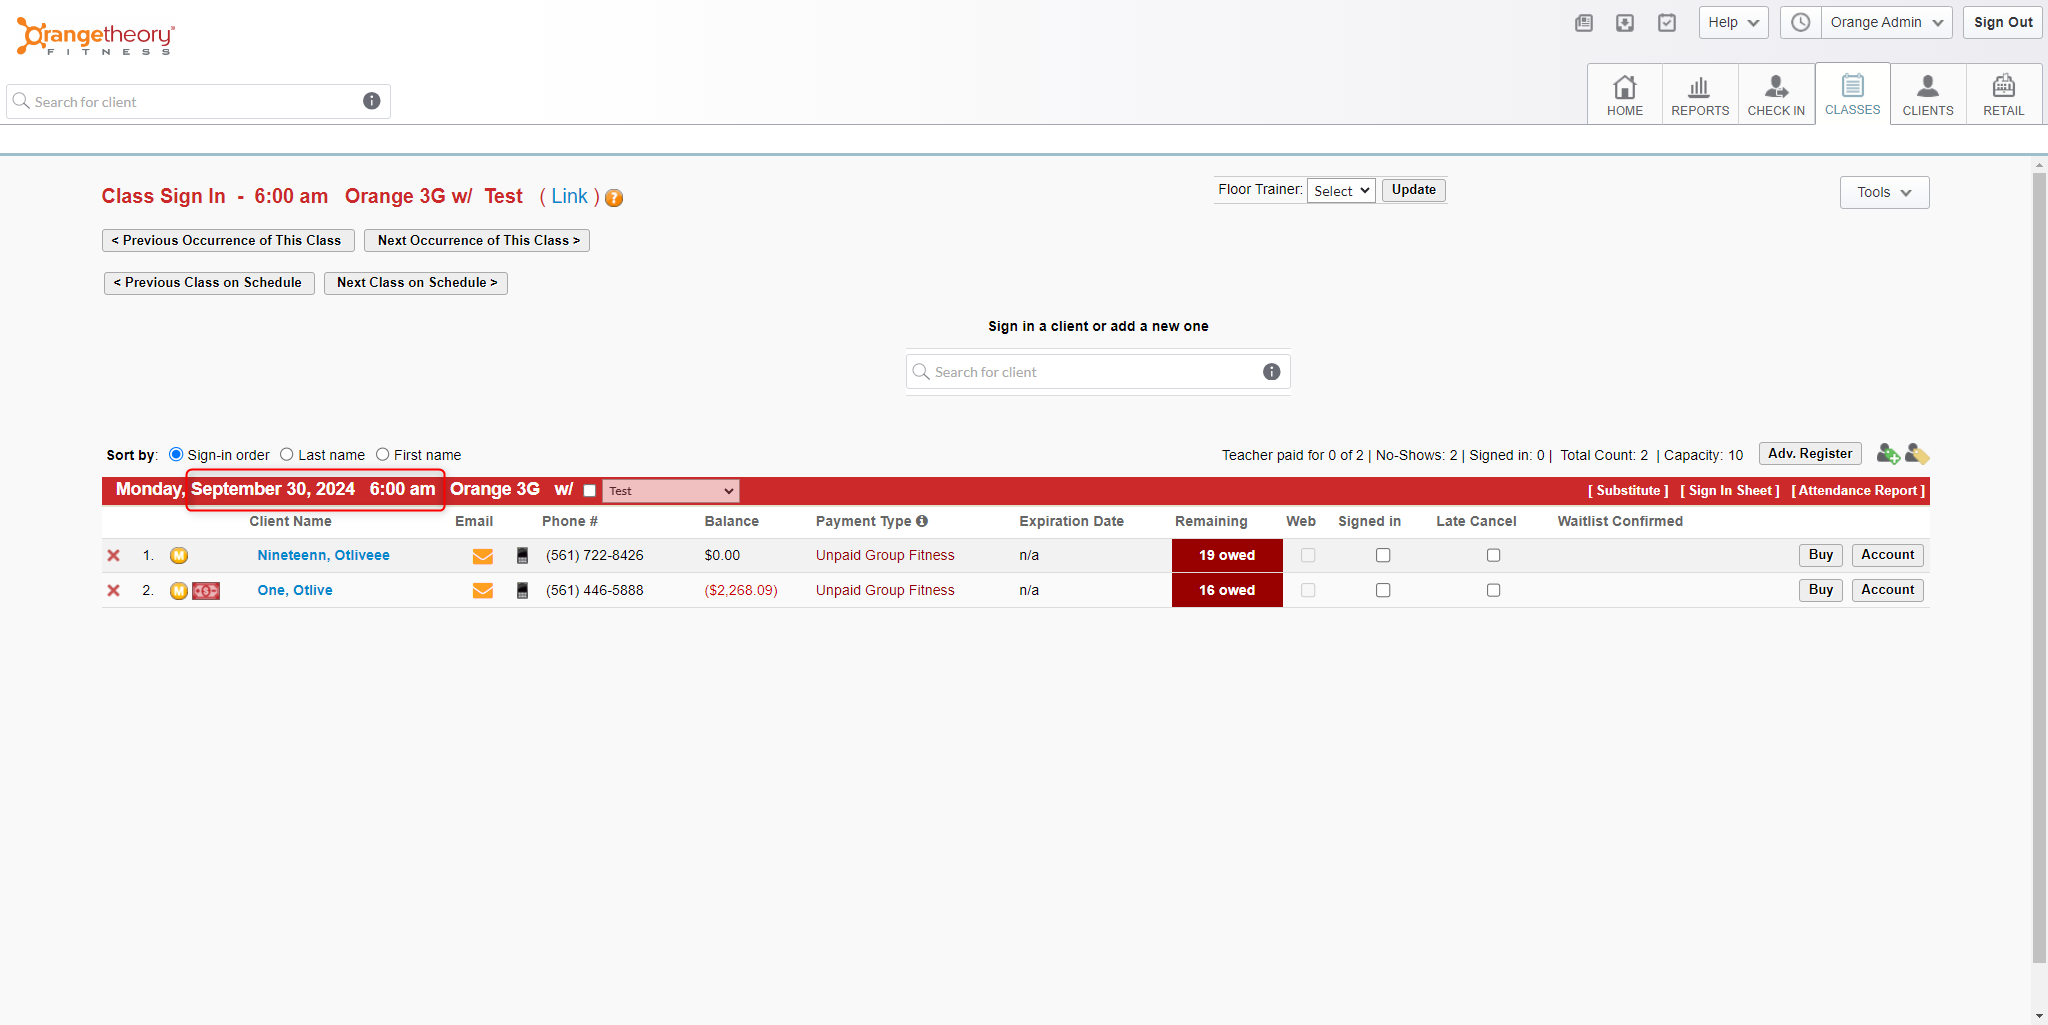This screenshot has width=2048, height=1025.
Task: Check Late Cancel for One, Otlive
Action: tap(1493, 590)
